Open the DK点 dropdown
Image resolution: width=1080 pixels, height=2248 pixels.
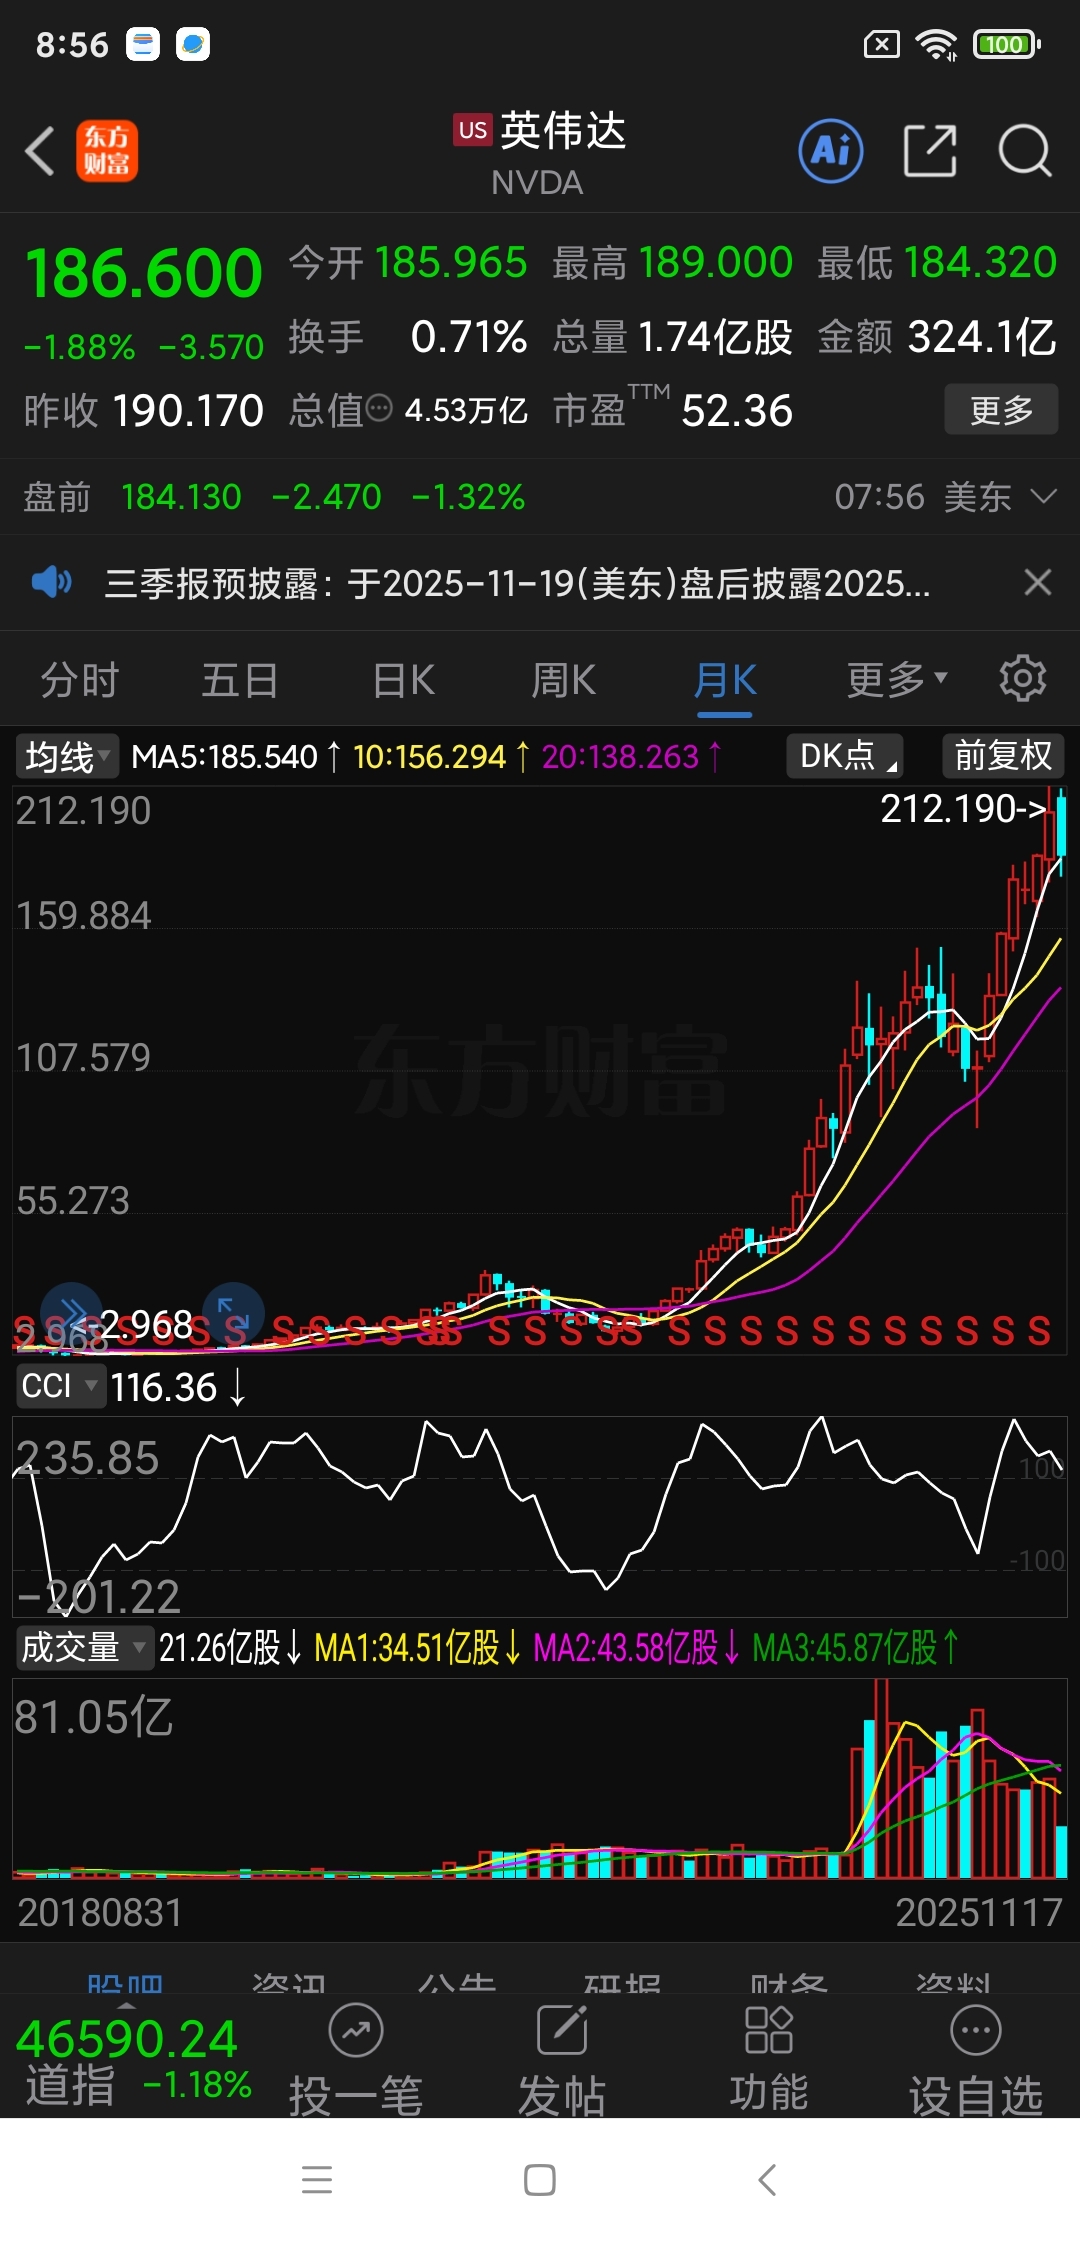tap(845, 756)
